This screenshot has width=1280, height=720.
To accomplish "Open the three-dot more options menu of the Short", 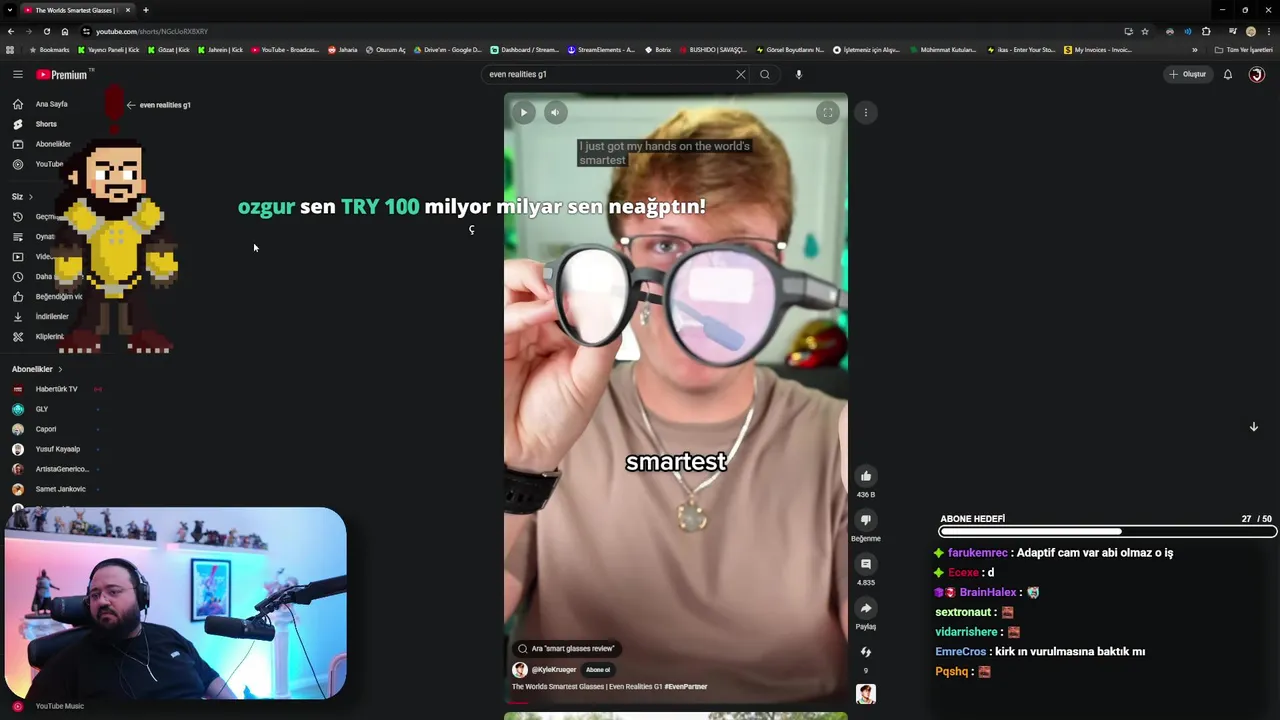I will (866, 113).
